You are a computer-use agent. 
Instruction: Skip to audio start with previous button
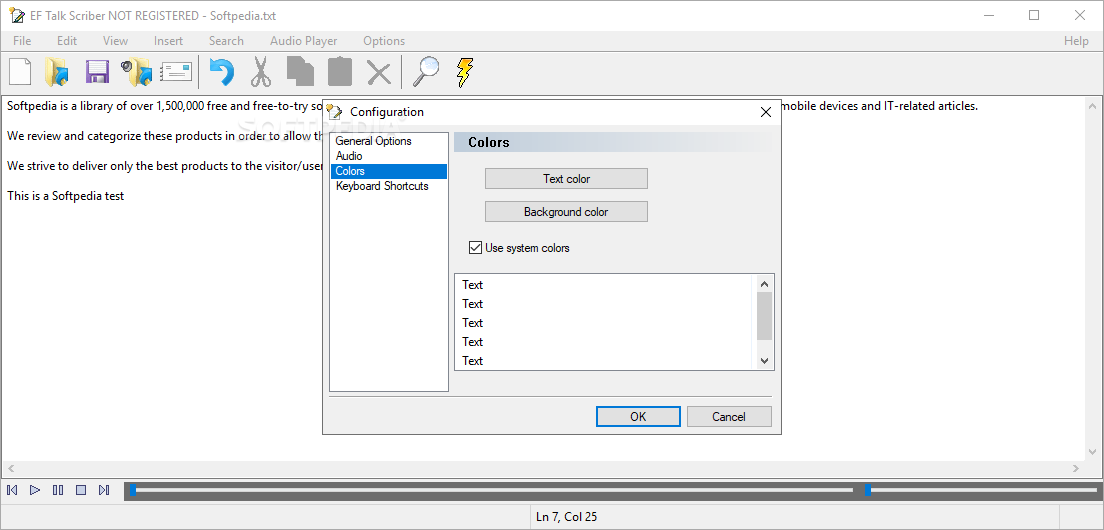pos(12,490)
